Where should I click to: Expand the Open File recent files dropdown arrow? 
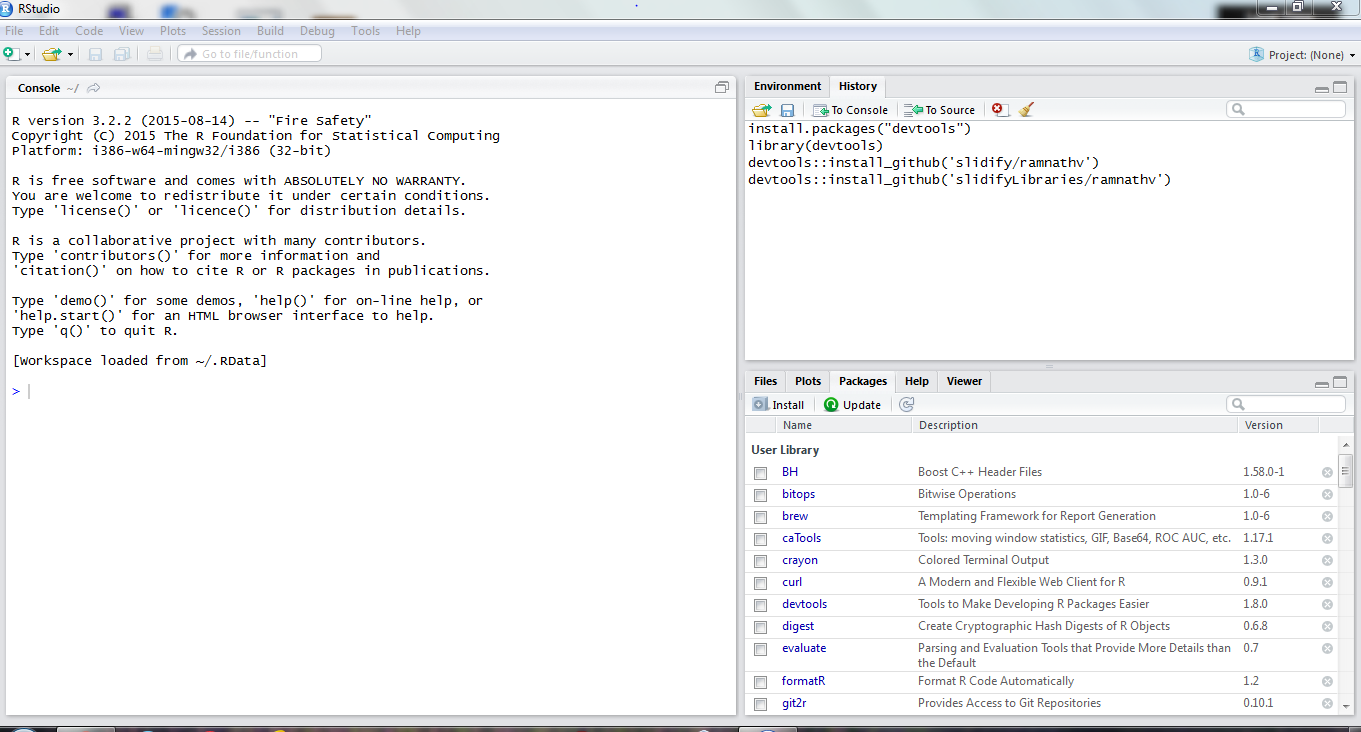click(70, 54)
